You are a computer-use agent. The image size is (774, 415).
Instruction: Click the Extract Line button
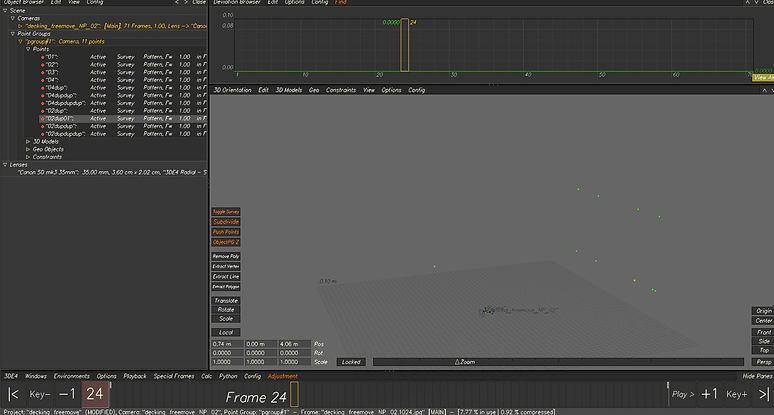226,277
